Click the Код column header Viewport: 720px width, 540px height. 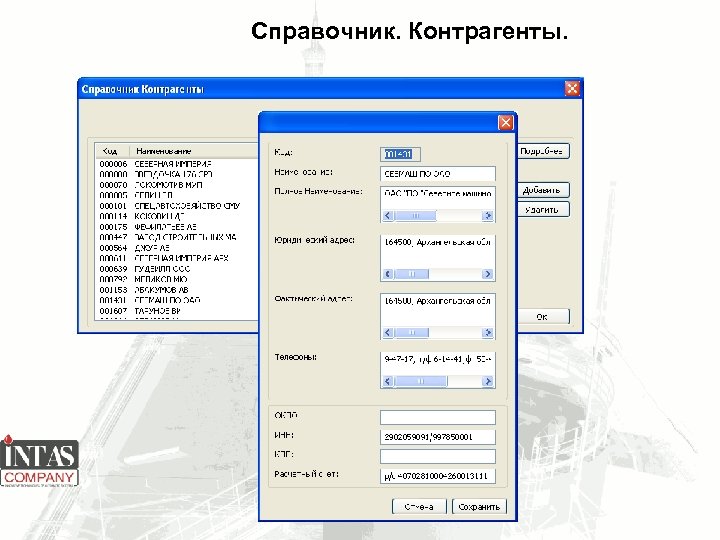(112, 151)
